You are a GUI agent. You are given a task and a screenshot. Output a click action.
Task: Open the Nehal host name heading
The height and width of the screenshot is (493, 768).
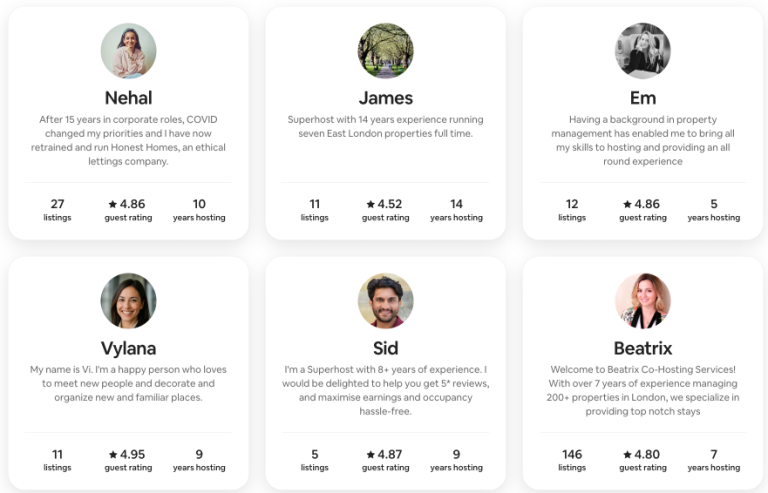pos(128,98)
